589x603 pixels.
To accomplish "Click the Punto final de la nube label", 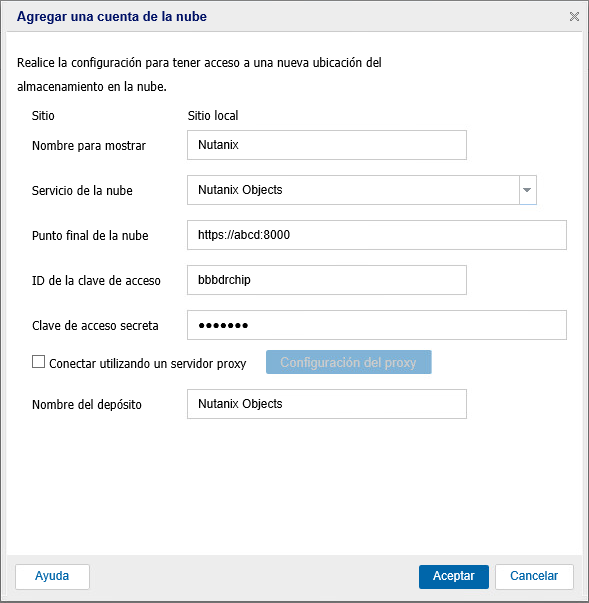I will click(90, 235).
